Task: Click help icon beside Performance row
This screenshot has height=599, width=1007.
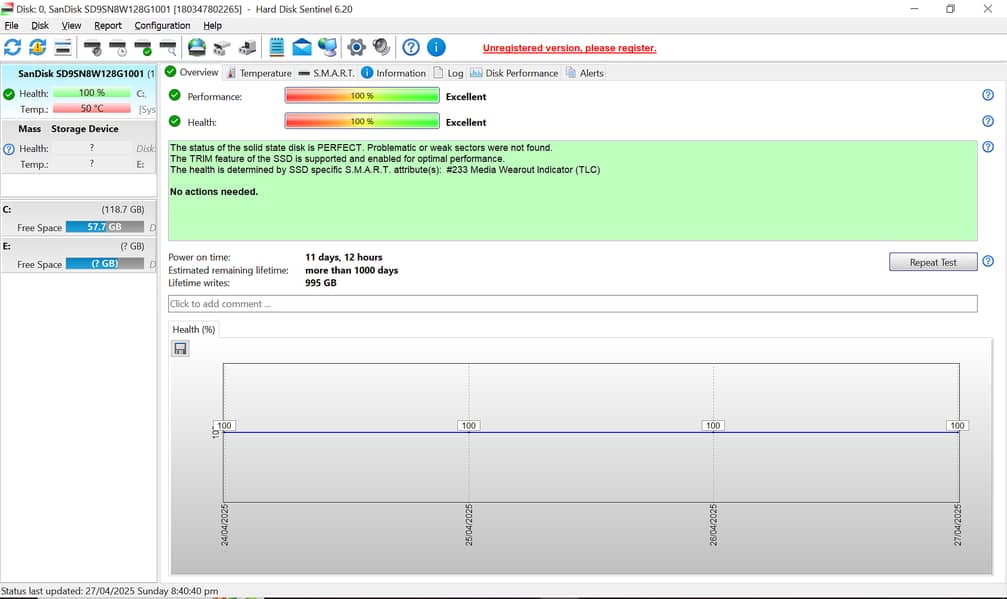Action: click(988, 95)
